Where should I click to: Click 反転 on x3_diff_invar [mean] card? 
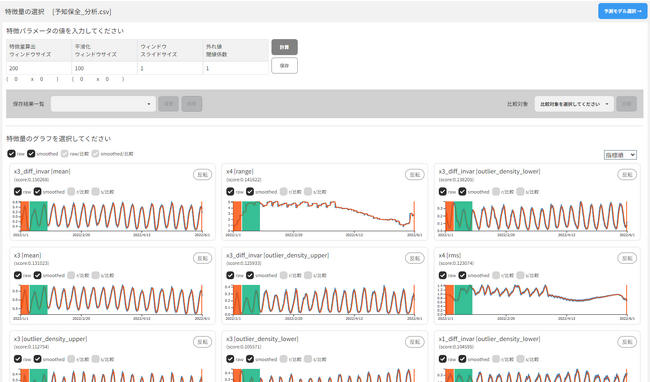(x=203, y=175)
